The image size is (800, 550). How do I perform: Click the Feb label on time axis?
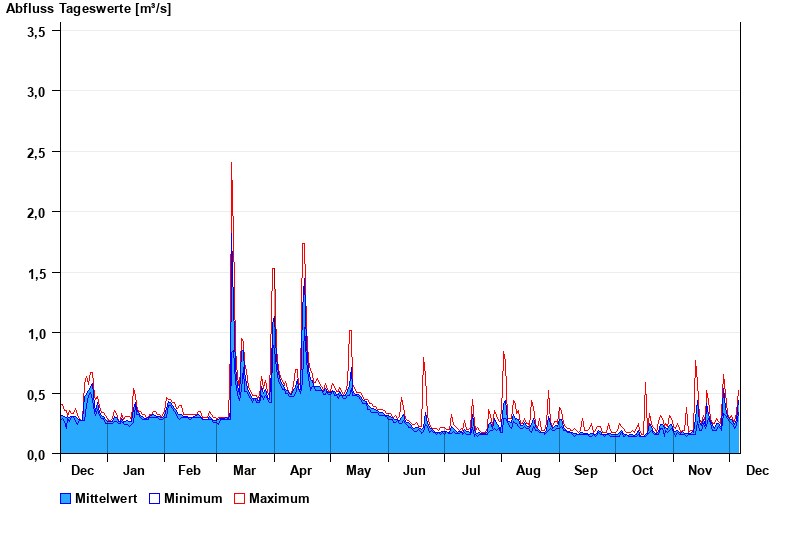pos(189,471)
